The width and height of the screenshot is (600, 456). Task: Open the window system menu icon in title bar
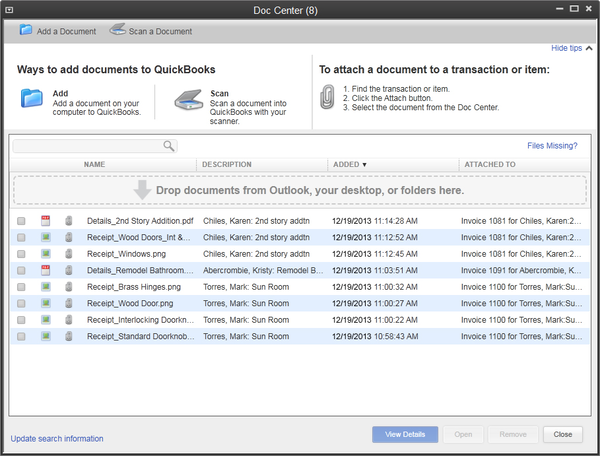pos(9,10)
